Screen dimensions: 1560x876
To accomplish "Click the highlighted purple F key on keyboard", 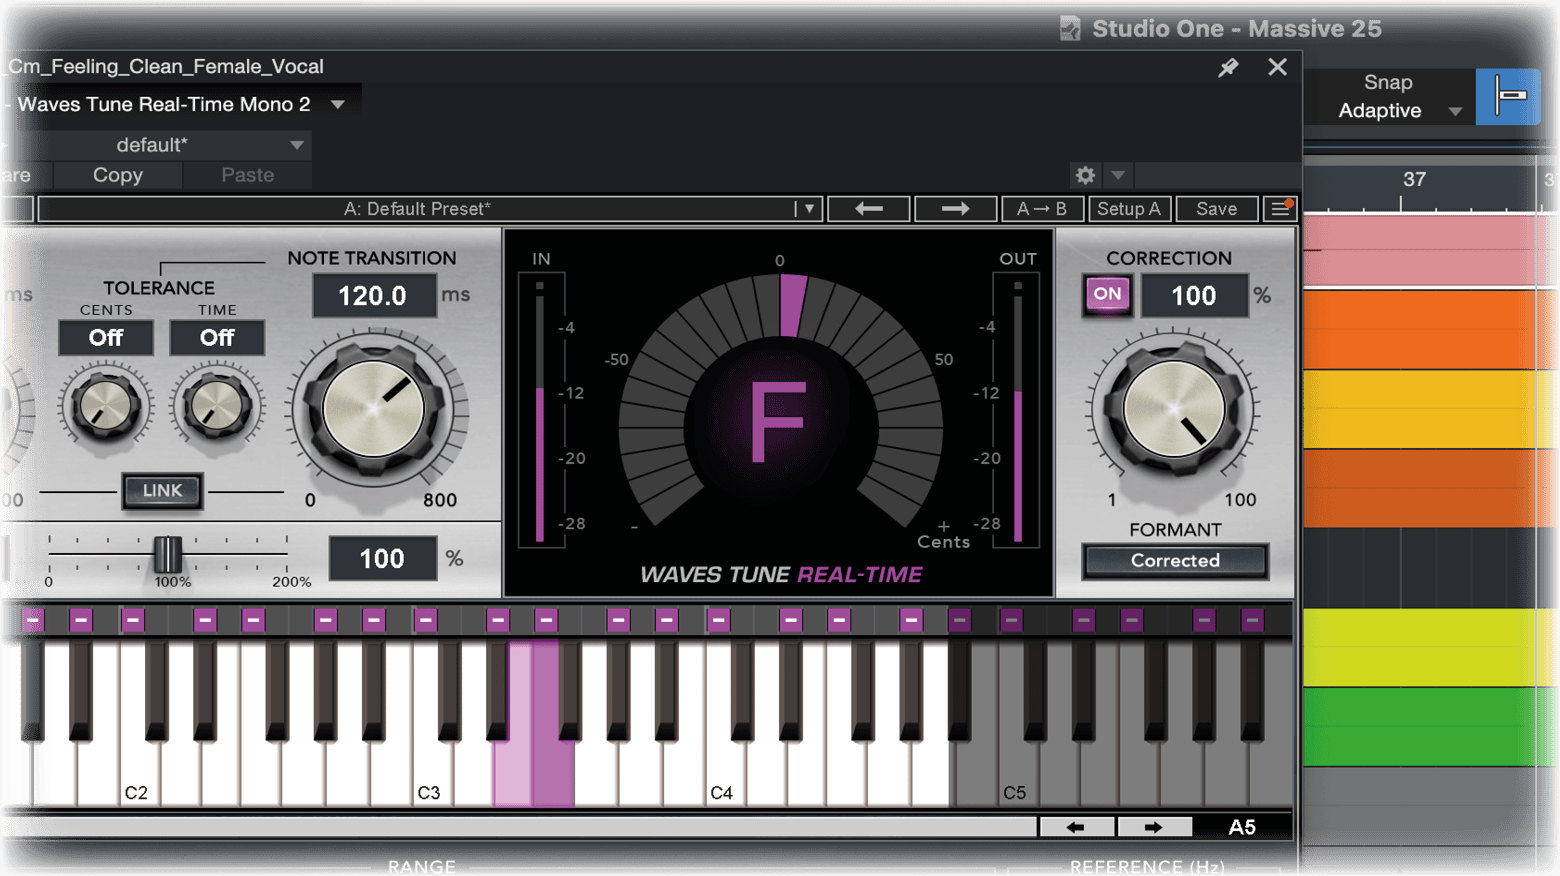I will tap(553, 770).
